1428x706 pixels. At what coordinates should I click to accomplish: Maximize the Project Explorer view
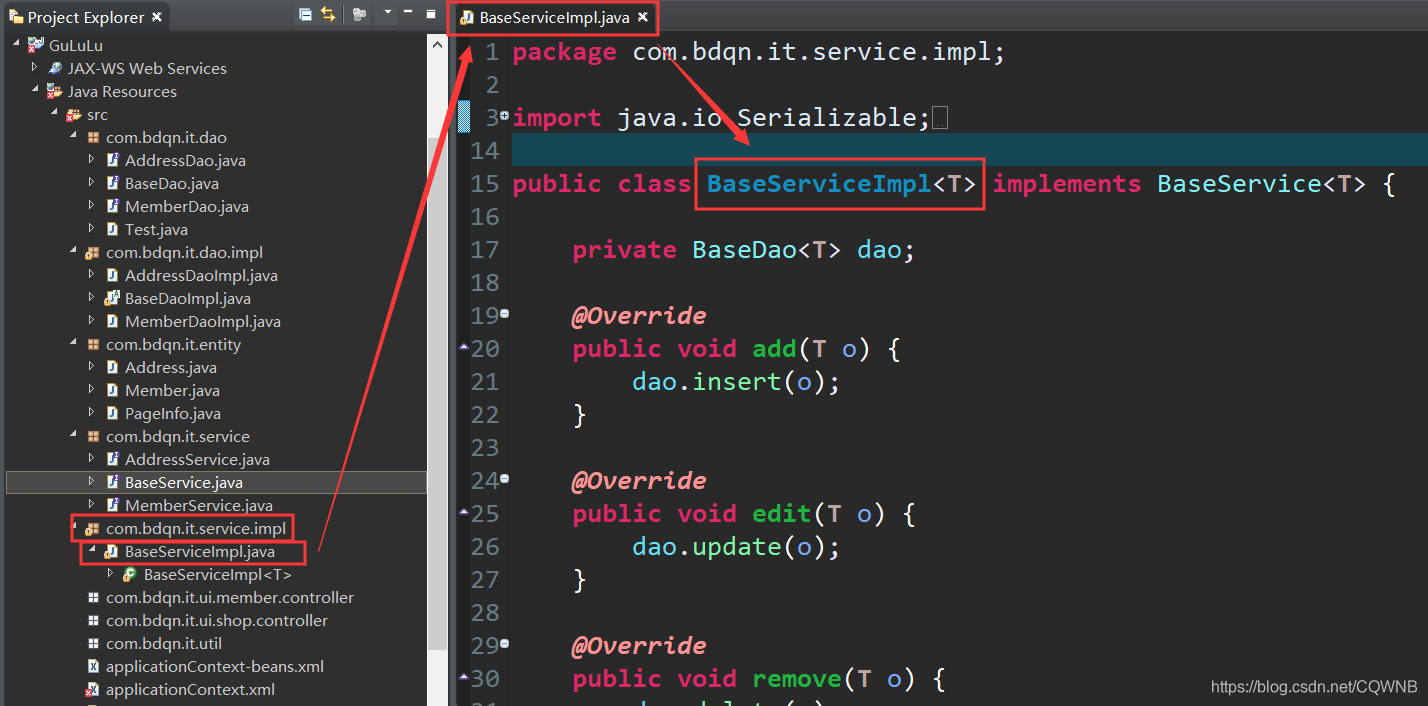click(431, 13)
